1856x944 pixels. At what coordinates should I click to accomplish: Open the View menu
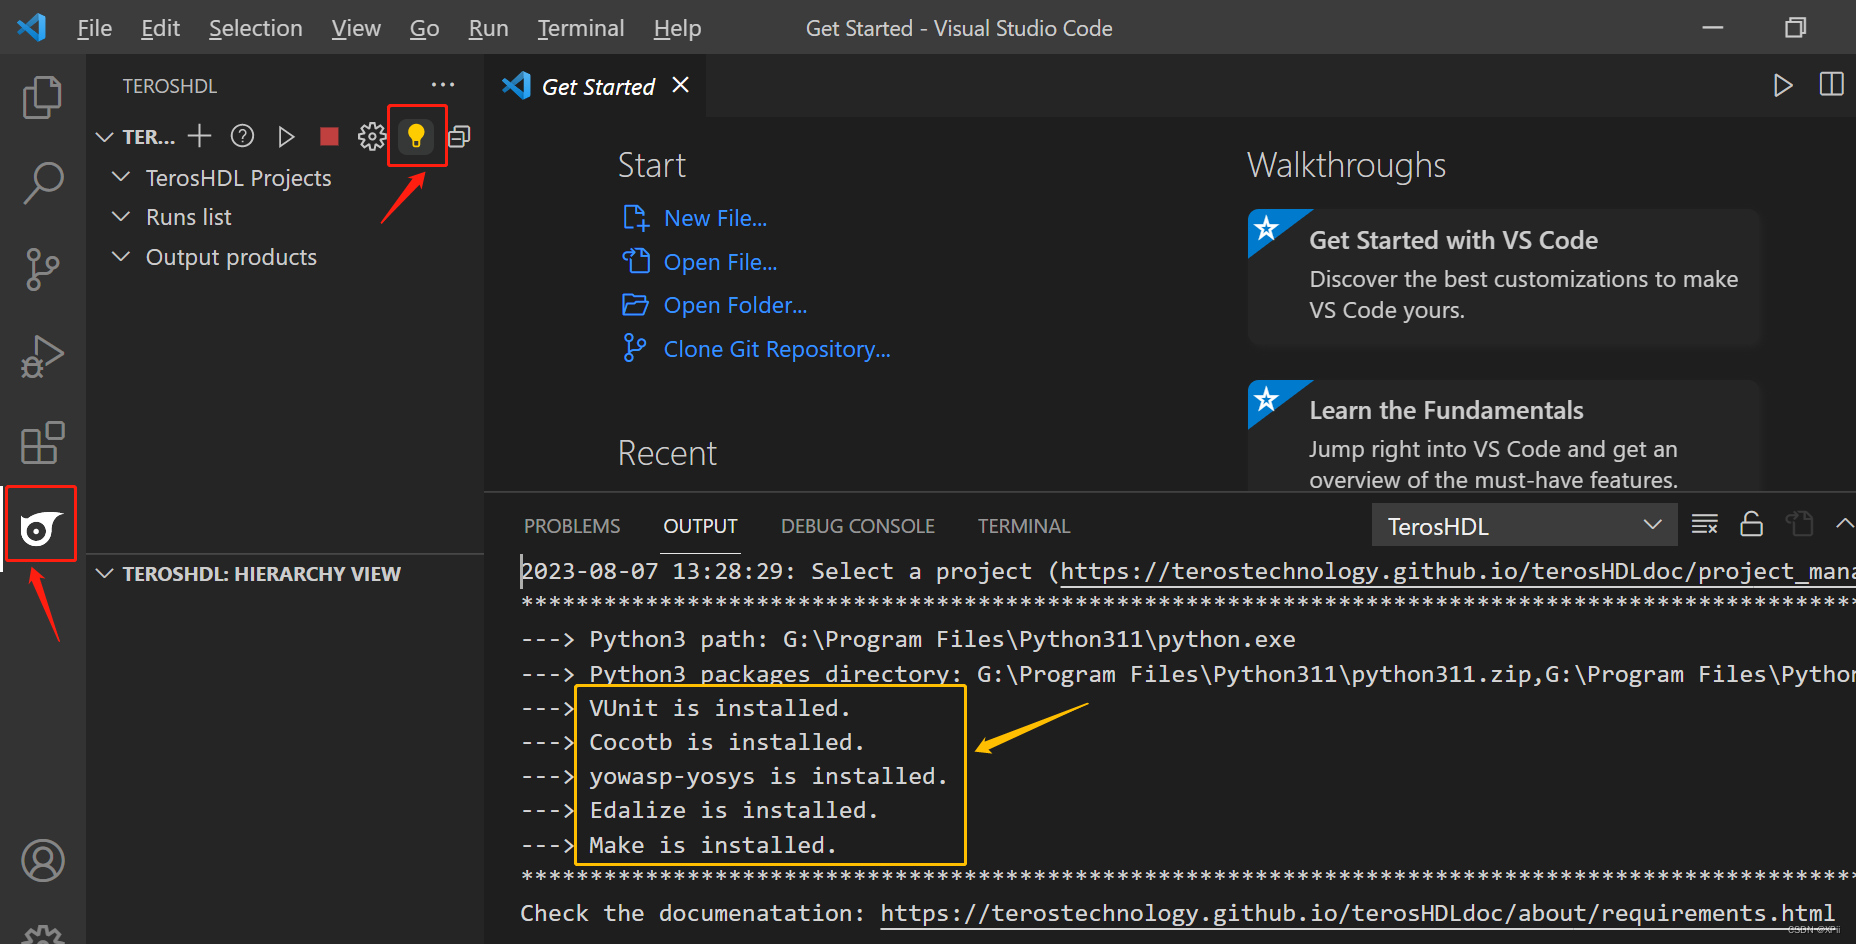point(356,28)
